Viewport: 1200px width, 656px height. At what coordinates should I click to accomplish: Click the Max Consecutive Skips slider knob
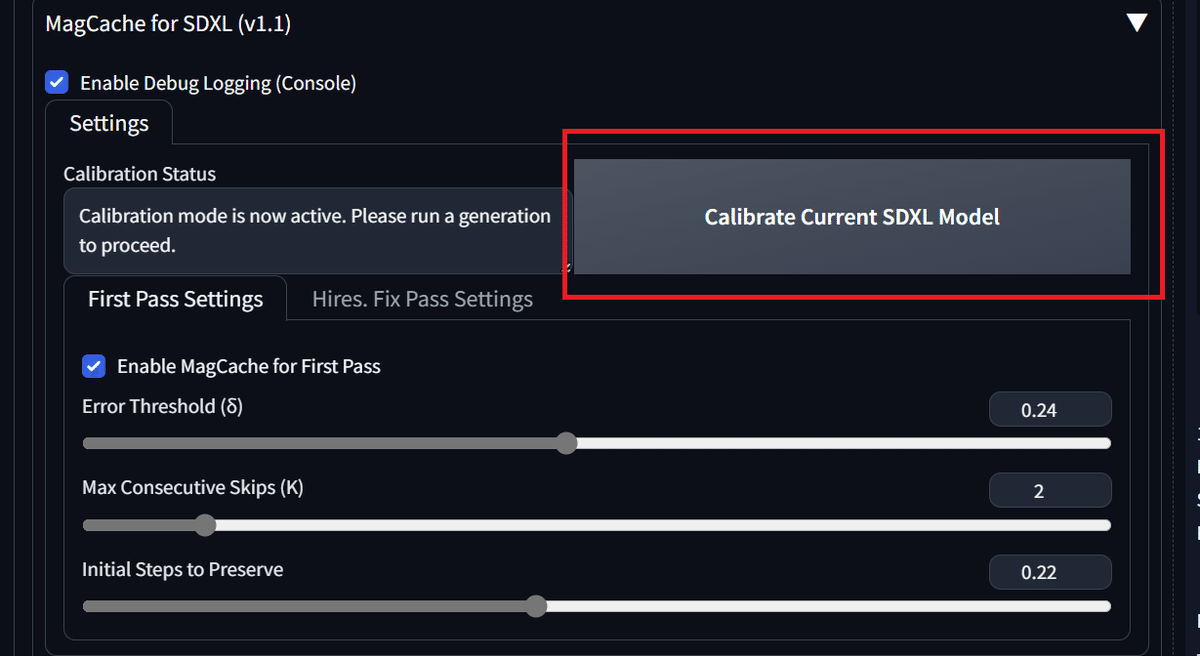click(x=205, y=525)
